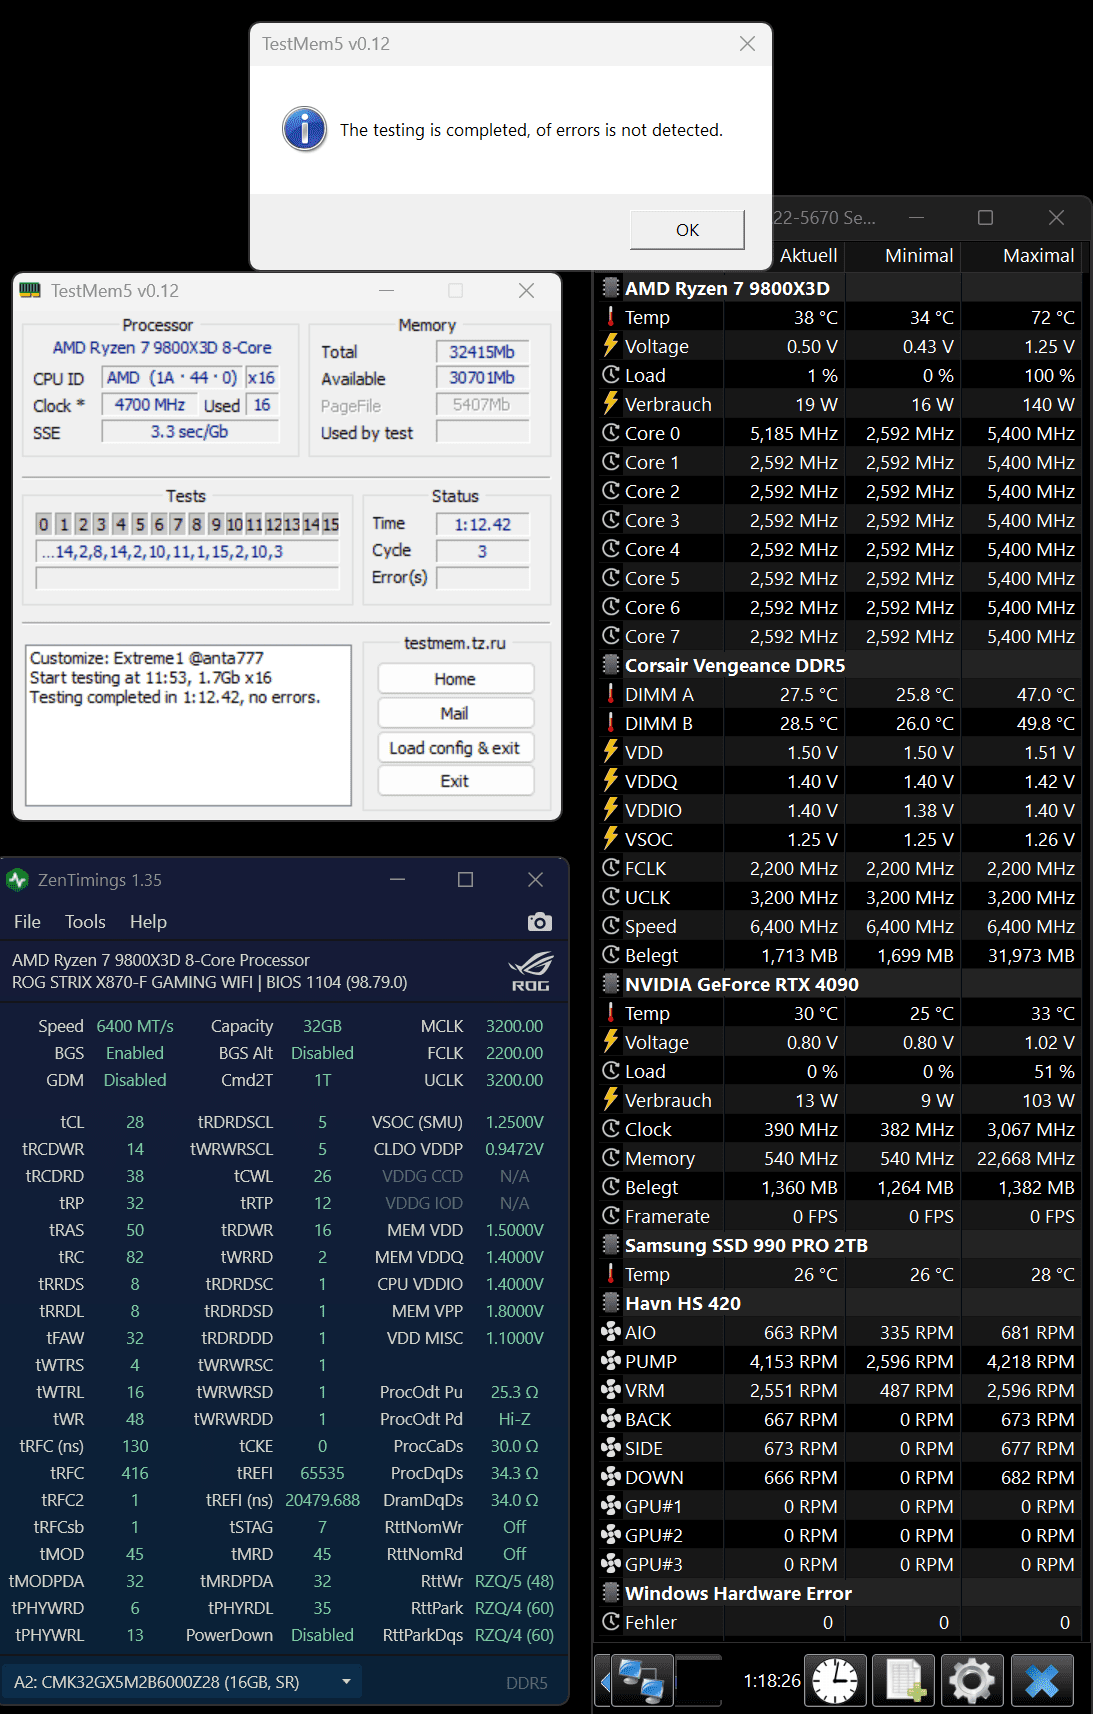Click the Time 1:12.42 status field

(482, 524)
